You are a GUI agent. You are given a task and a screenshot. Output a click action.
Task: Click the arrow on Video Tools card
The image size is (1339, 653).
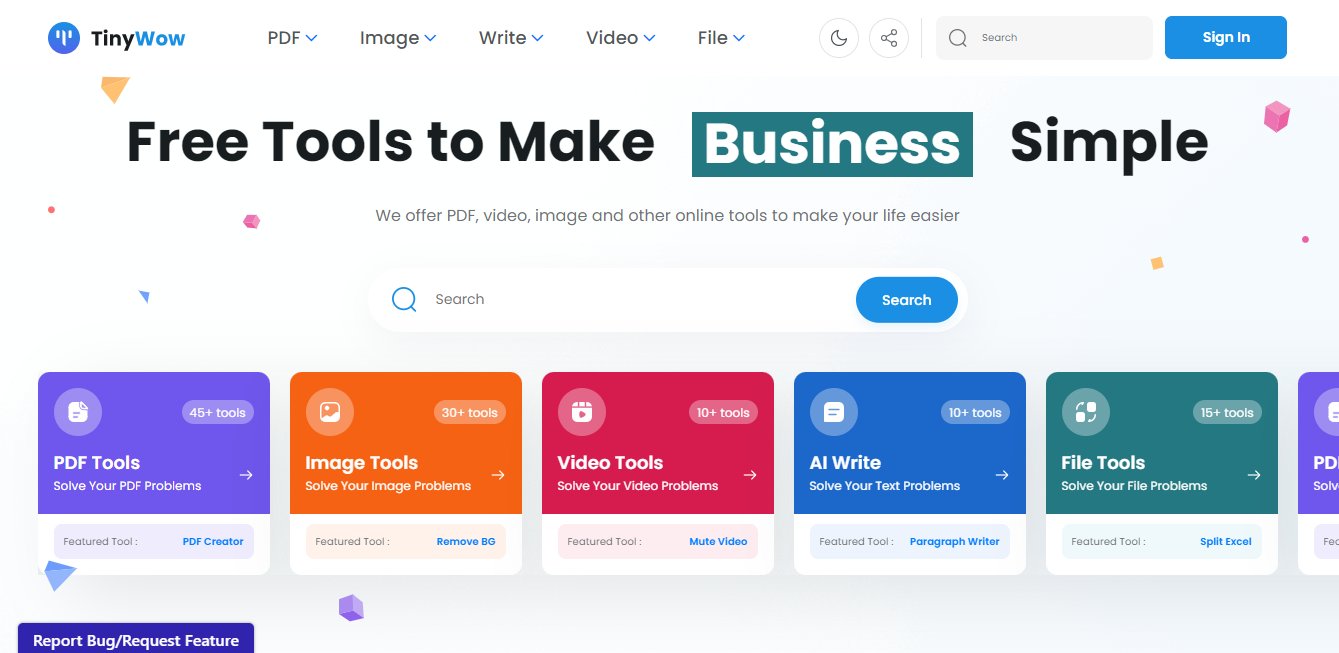coord(750,475)
